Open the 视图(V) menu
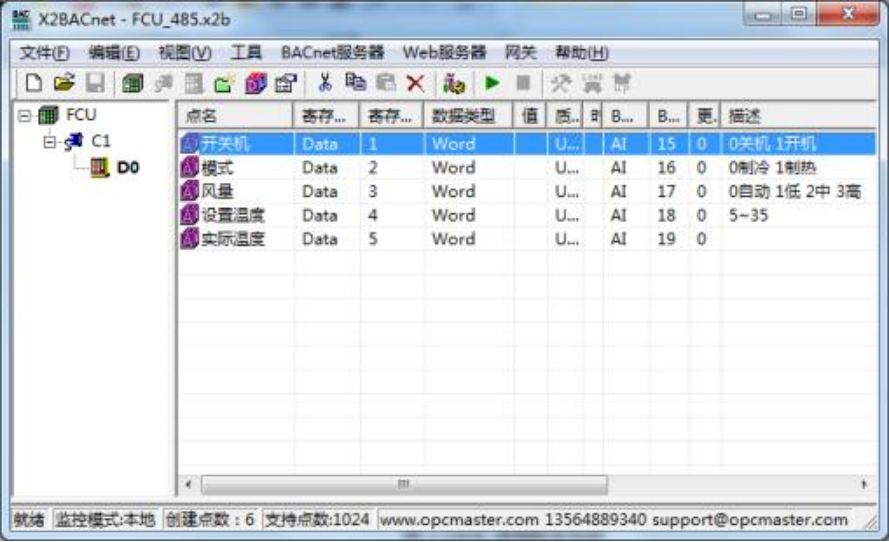 point(185,53)
